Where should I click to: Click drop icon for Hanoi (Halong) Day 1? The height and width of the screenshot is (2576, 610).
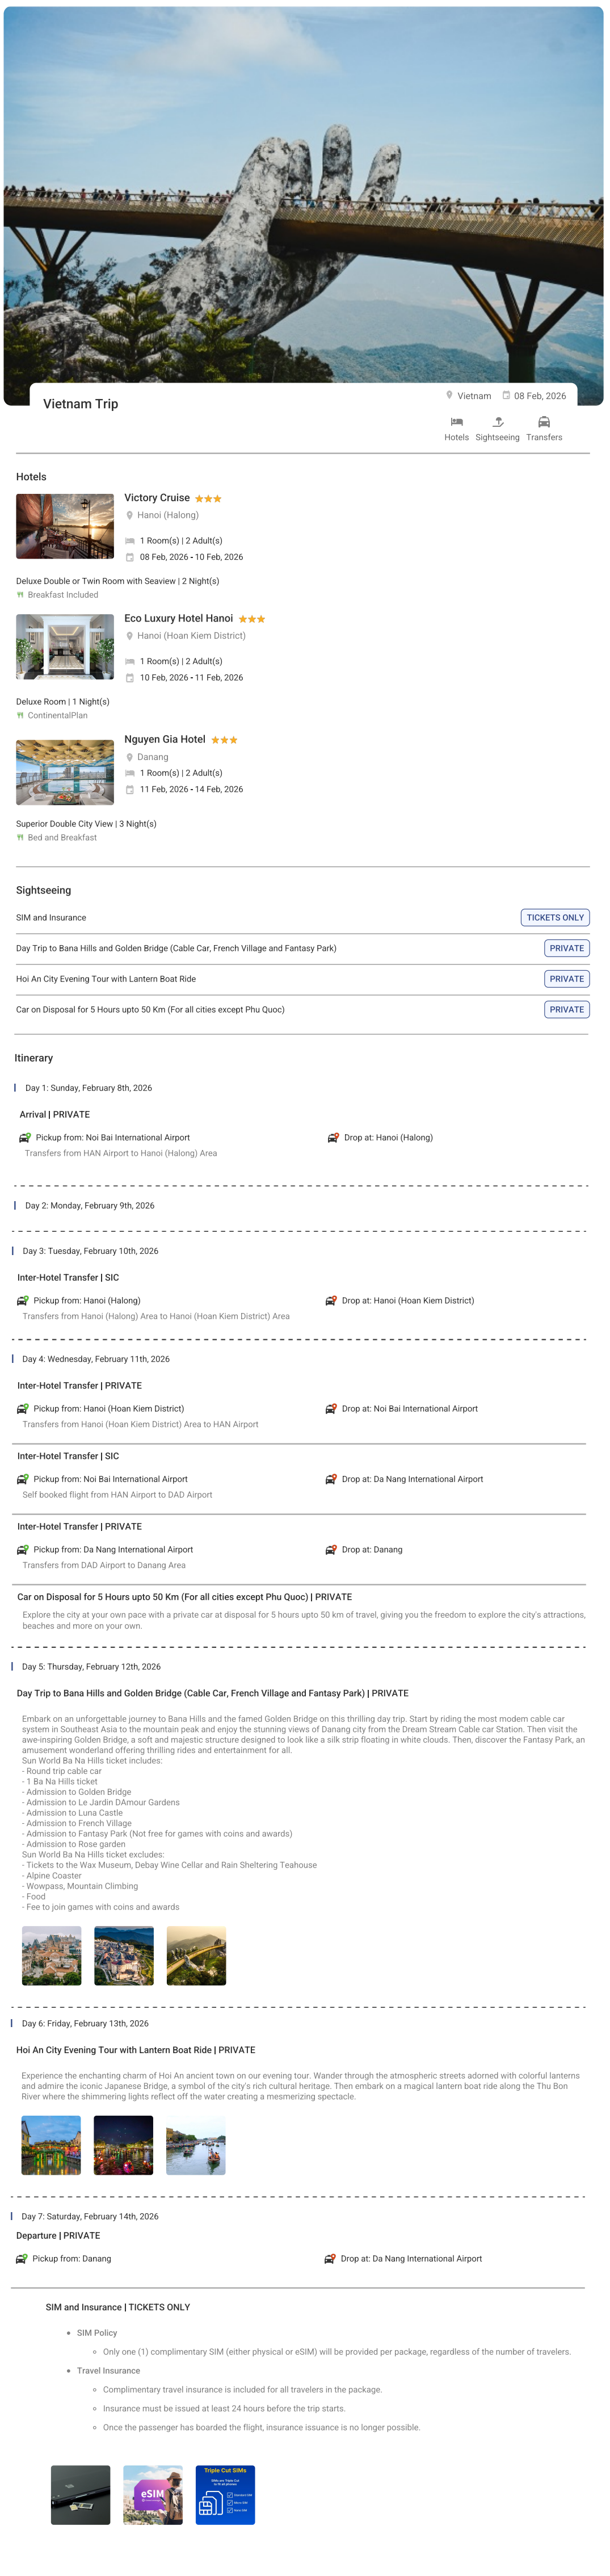click(x=333, y=1137)
